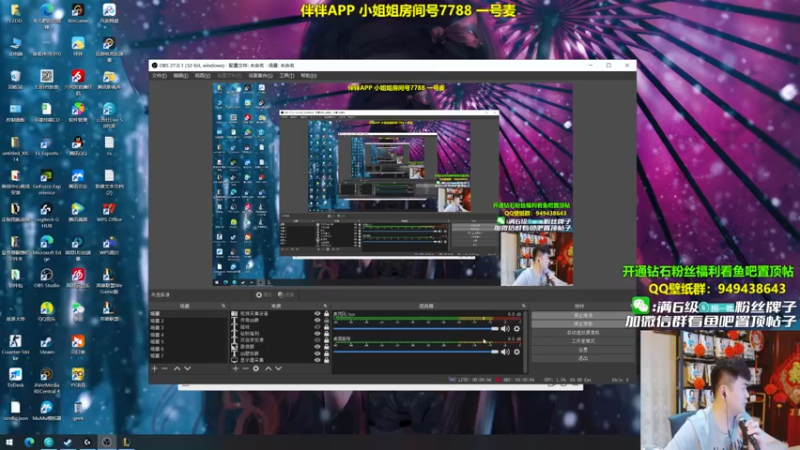Viewport: 800px width, 450px height.
Task: Mute the 麦克风/Aux speaker icon
Action: (x=505, y=329)
